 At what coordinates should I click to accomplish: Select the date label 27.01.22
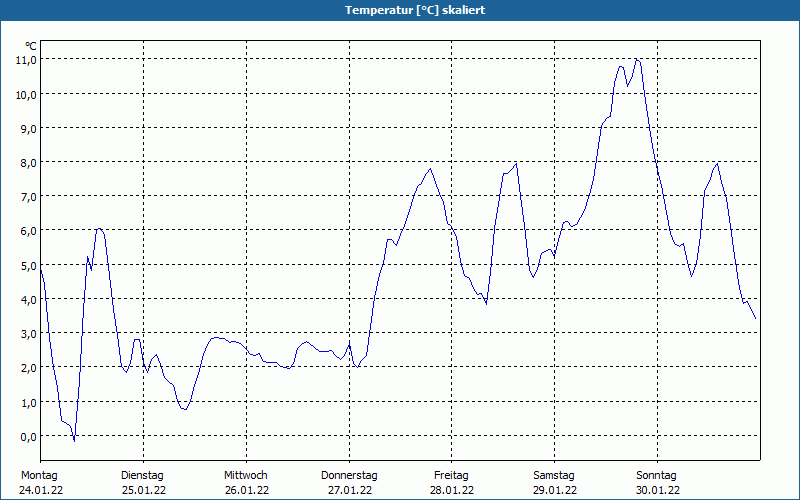point(349,490)
